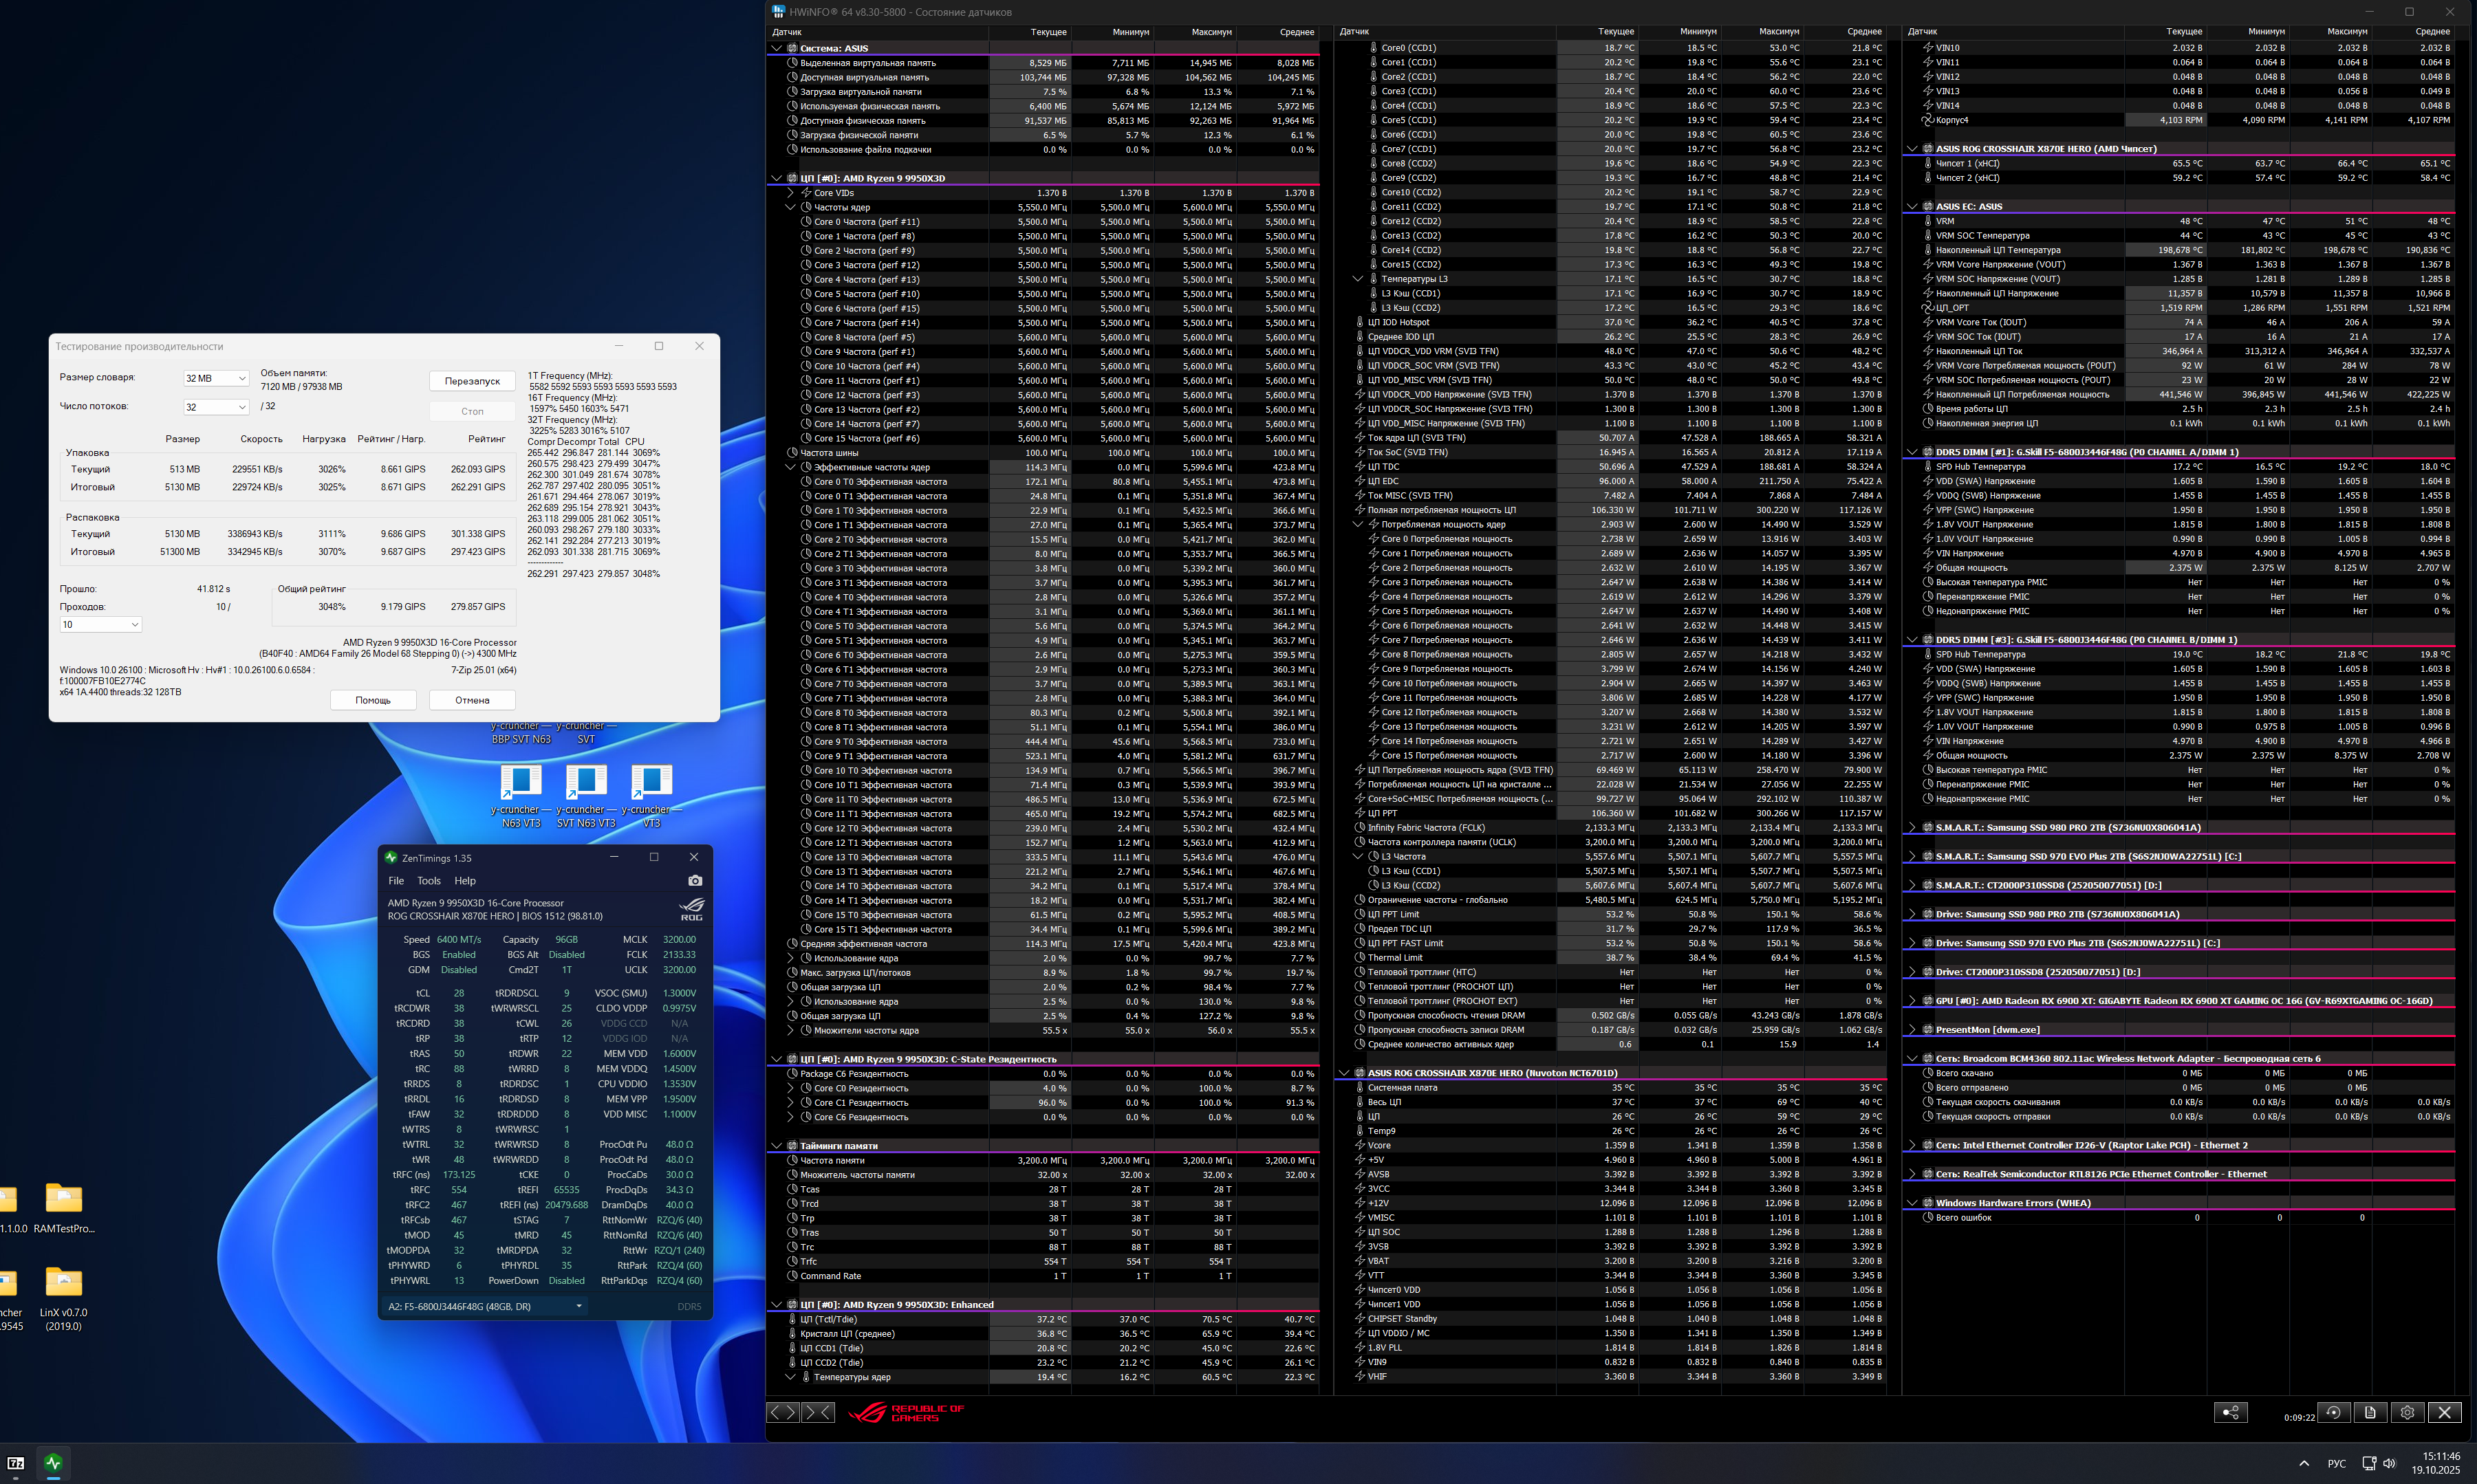2477x1484 pixels.
Task: Click the 7-Zip icon in the taskbar
Action: pos(16,1463)
